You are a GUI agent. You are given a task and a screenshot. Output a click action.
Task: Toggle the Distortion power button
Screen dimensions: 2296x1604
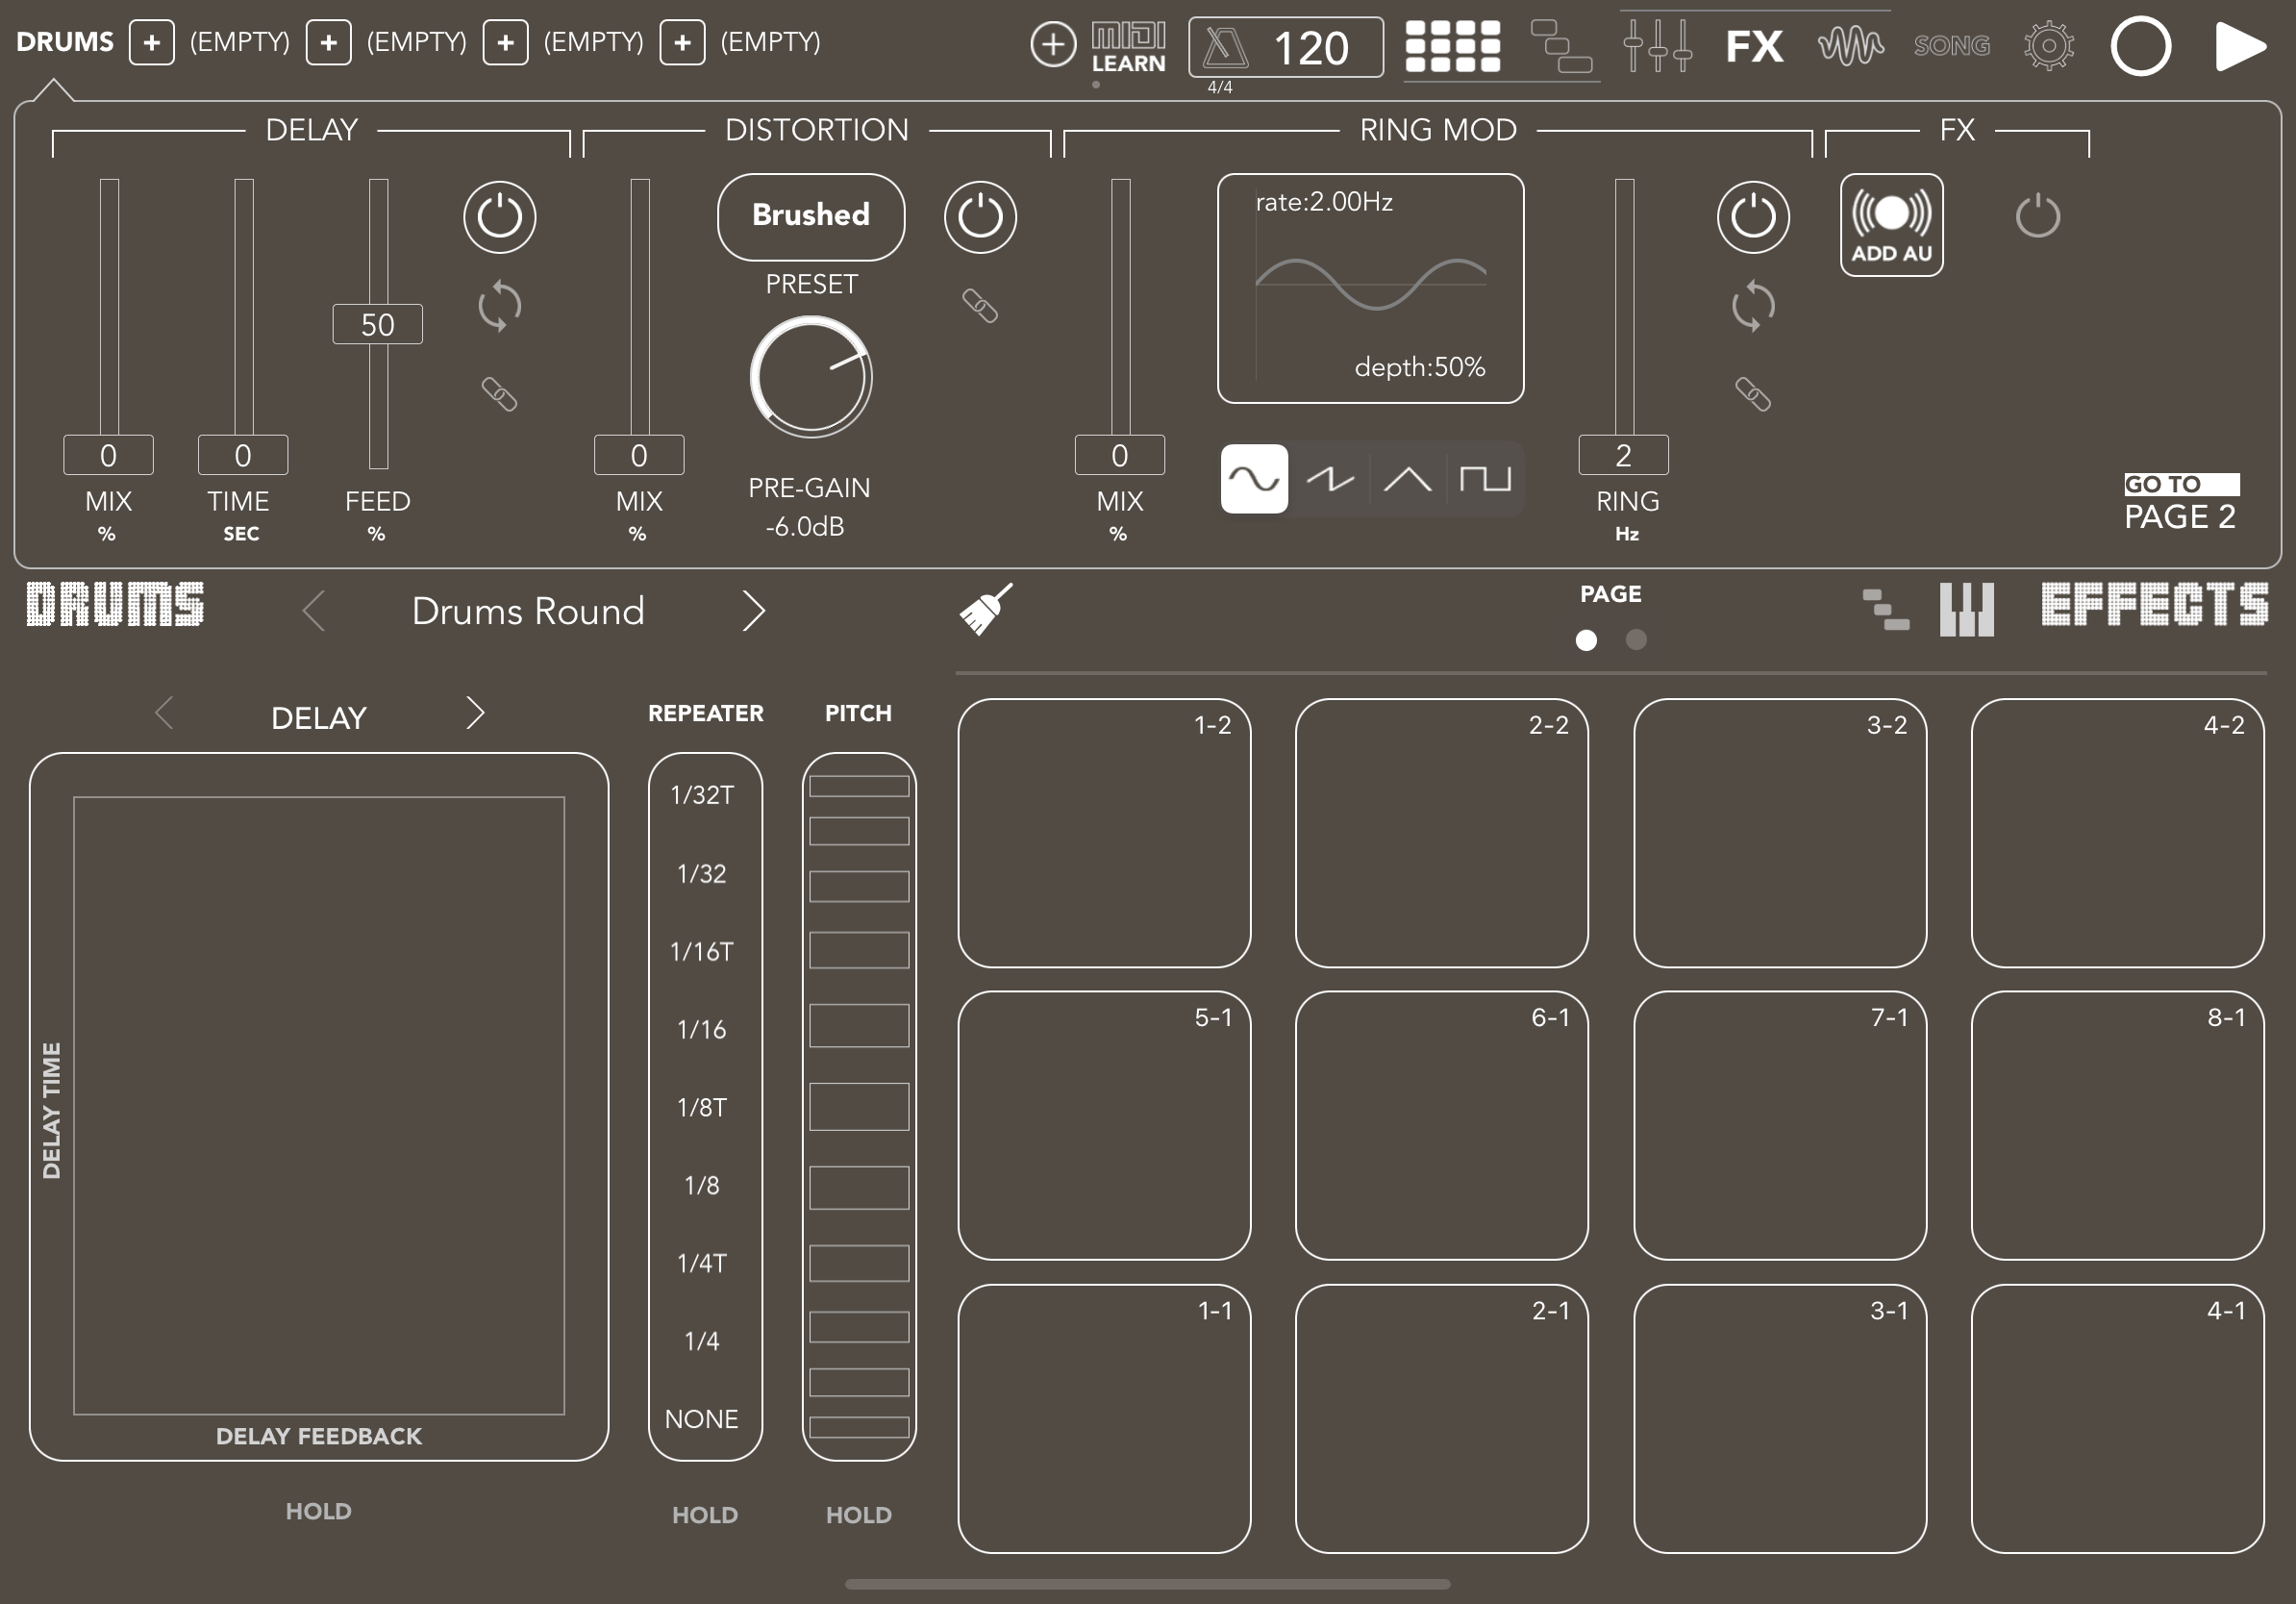pos(980,217)
